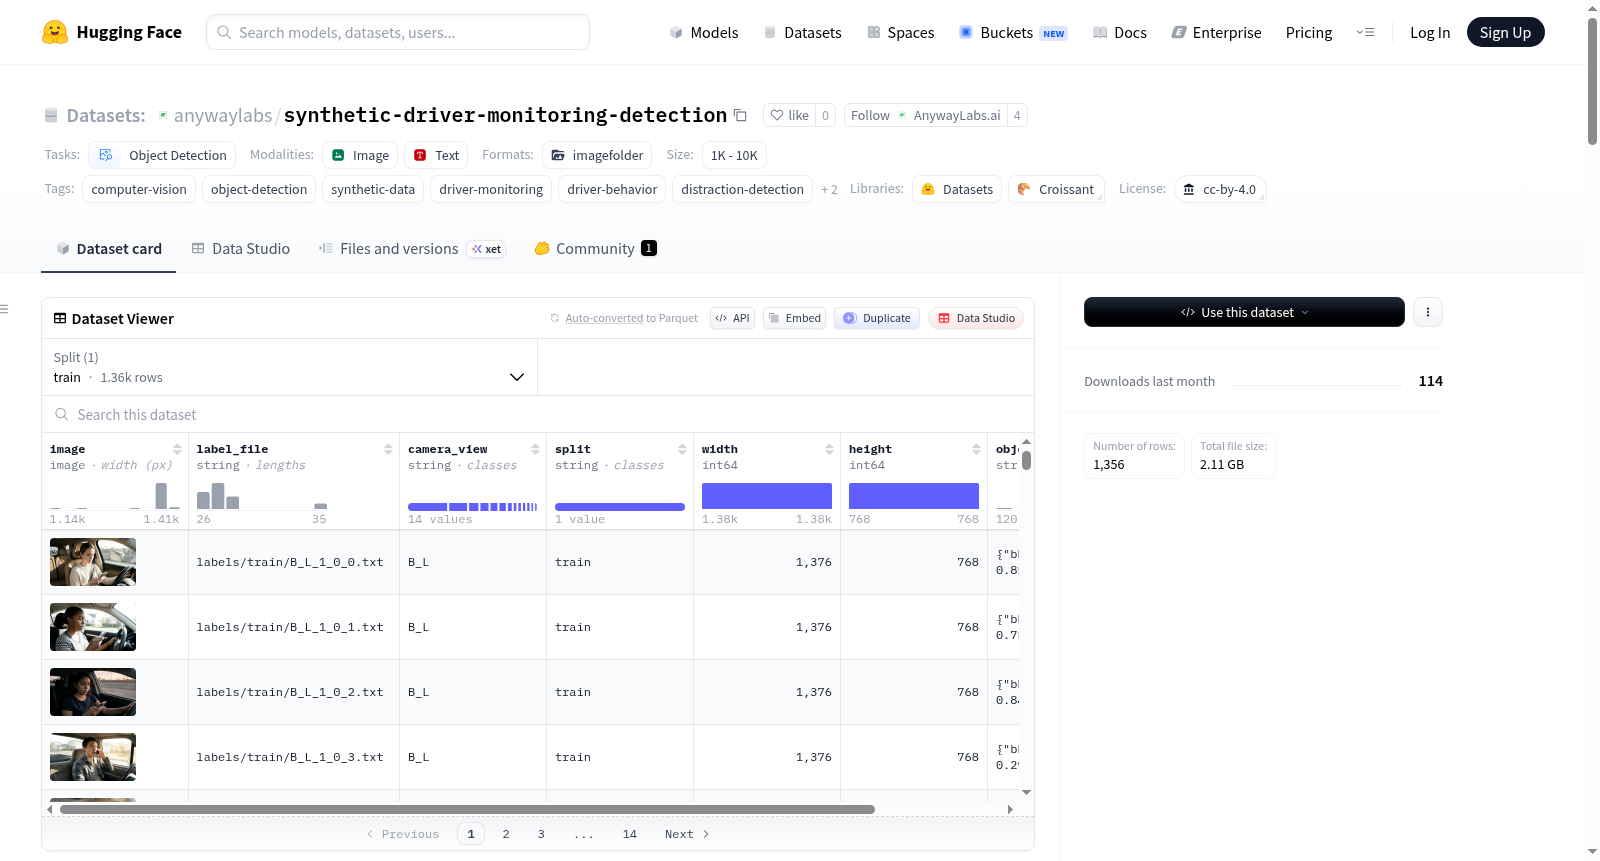Screen dimensions: 1600x861
Task: Click the Embed button
Action: (795, 318)
